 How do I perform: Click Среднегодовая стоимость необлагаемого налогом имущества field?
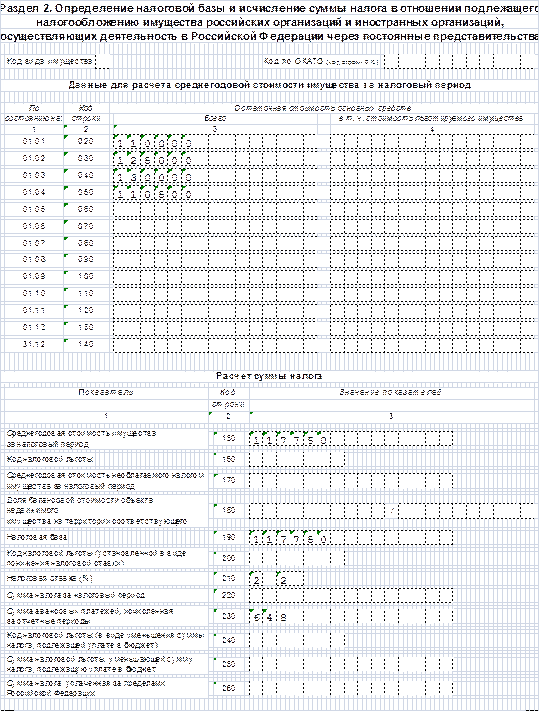[x=351, y=480]
